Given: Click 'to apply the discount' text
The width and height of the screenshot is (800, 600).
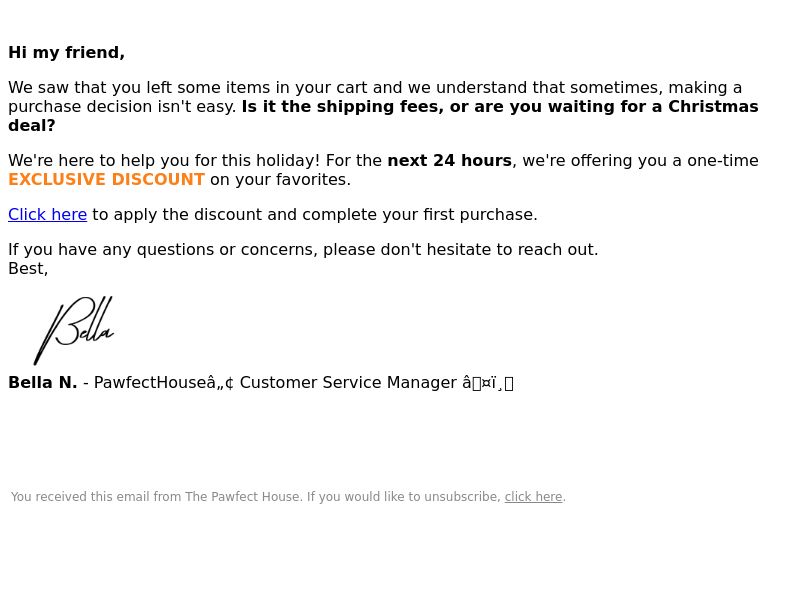Looking at the screenshot, I should click(315, 215).
